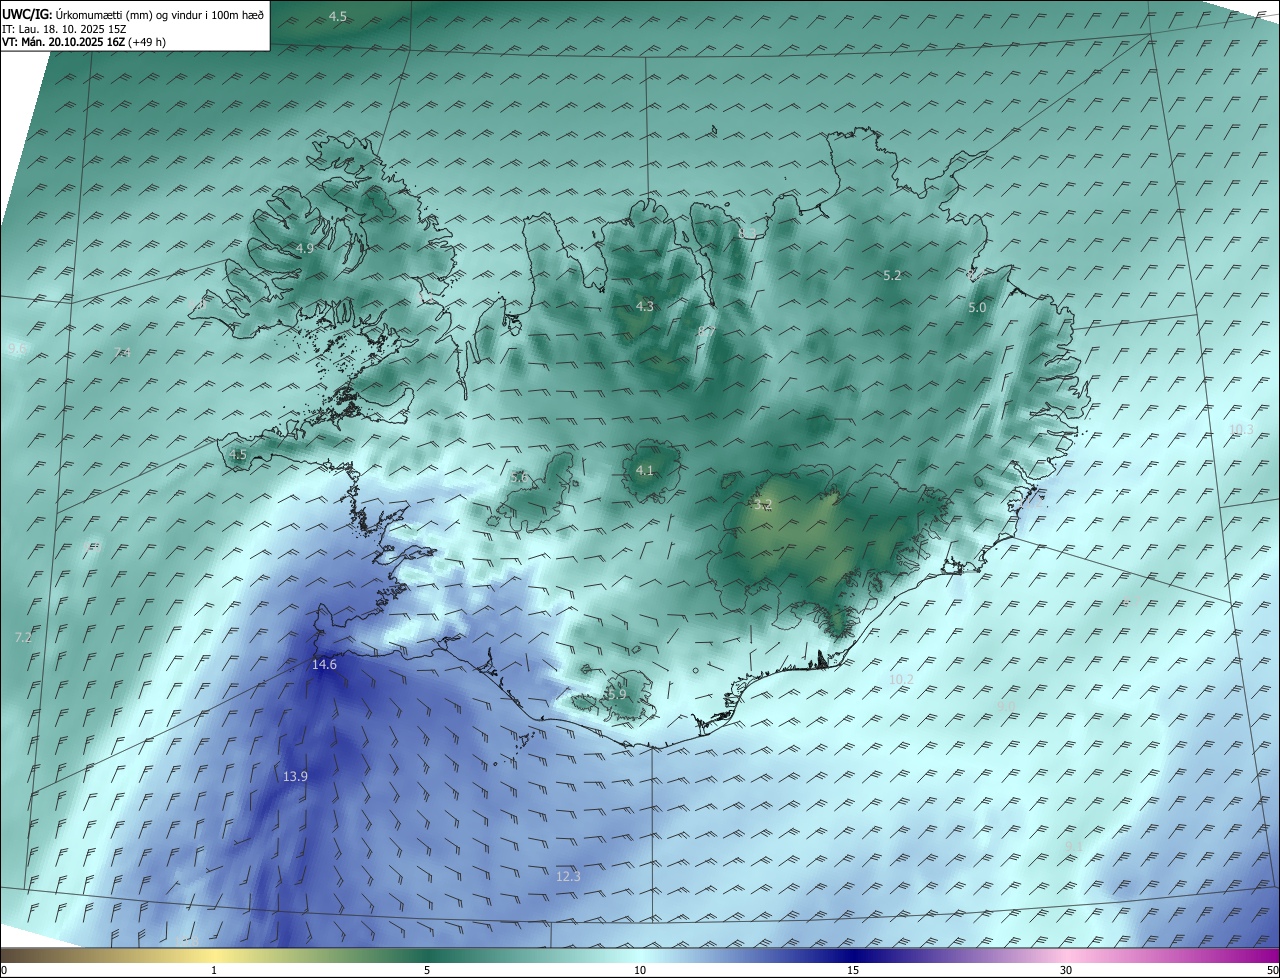Click the 9.1 value on the map
Image resolution: width=1280 pixels, height=978 pixels.
(1074, 847)
